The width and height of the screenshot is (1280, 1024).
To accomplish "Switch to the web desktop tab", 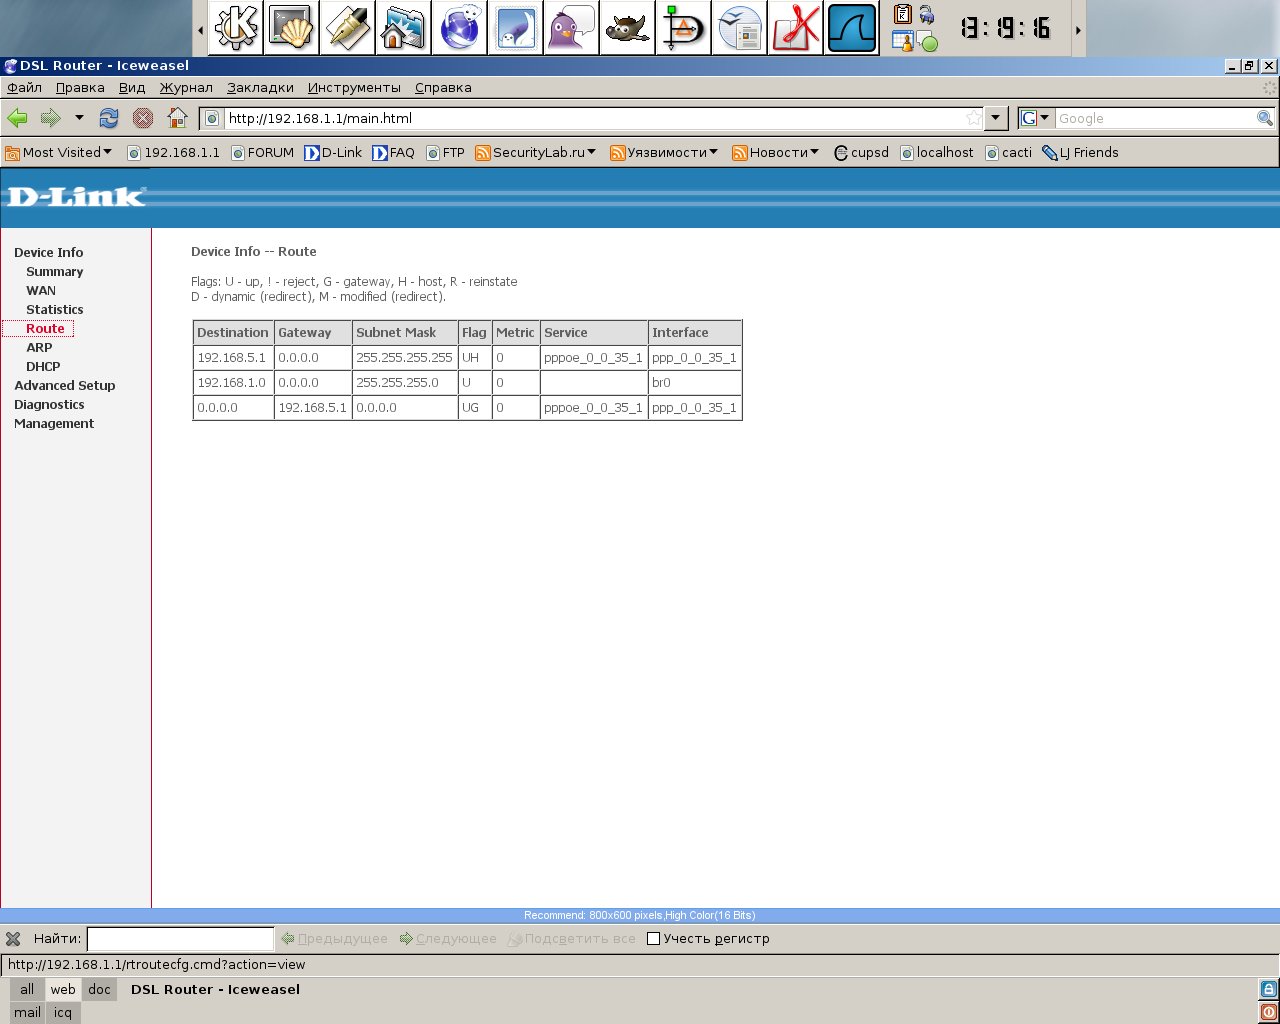I will click(63, 990).
